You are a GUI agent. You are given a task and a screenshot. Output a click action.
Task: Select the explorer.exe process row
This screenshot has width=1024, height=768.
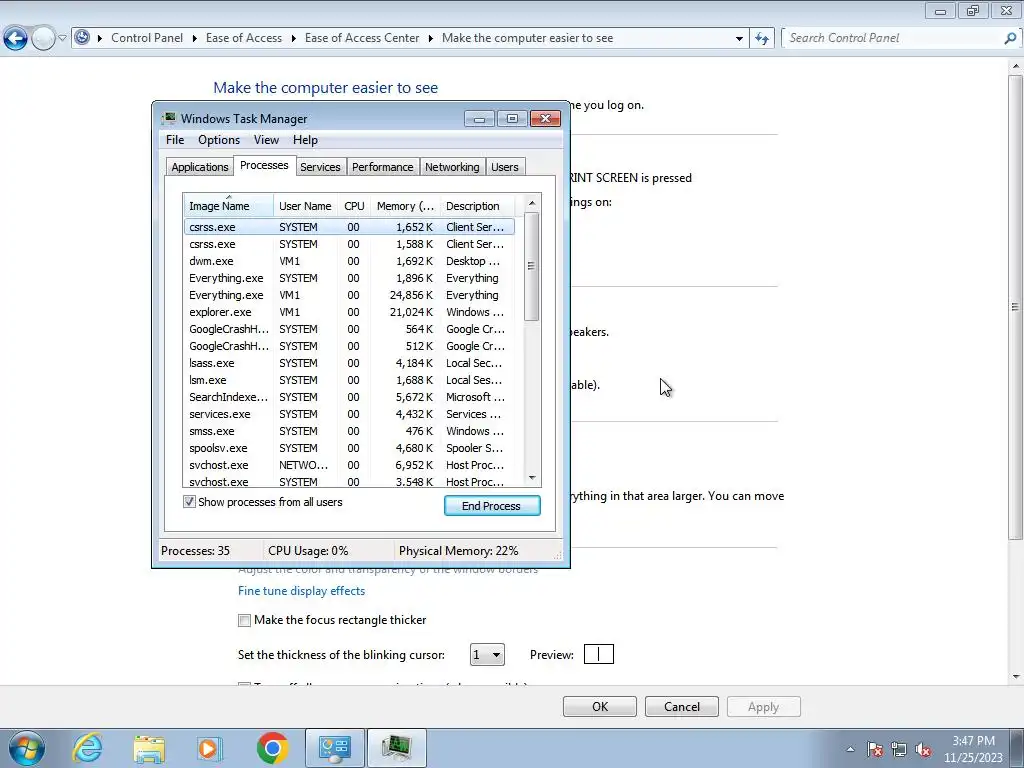[349, 312]
